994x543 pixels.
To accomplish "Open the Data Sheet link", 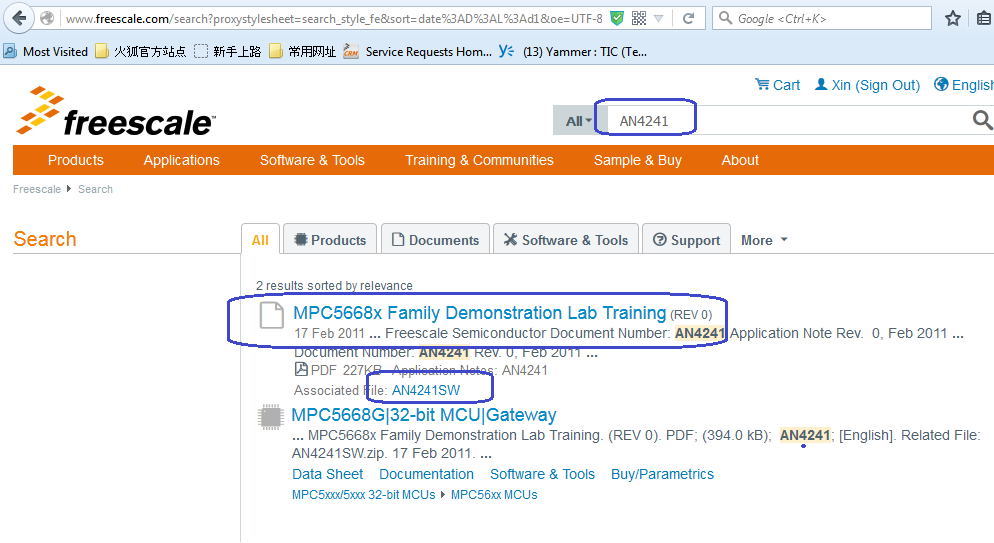I will tap(328, 474).
